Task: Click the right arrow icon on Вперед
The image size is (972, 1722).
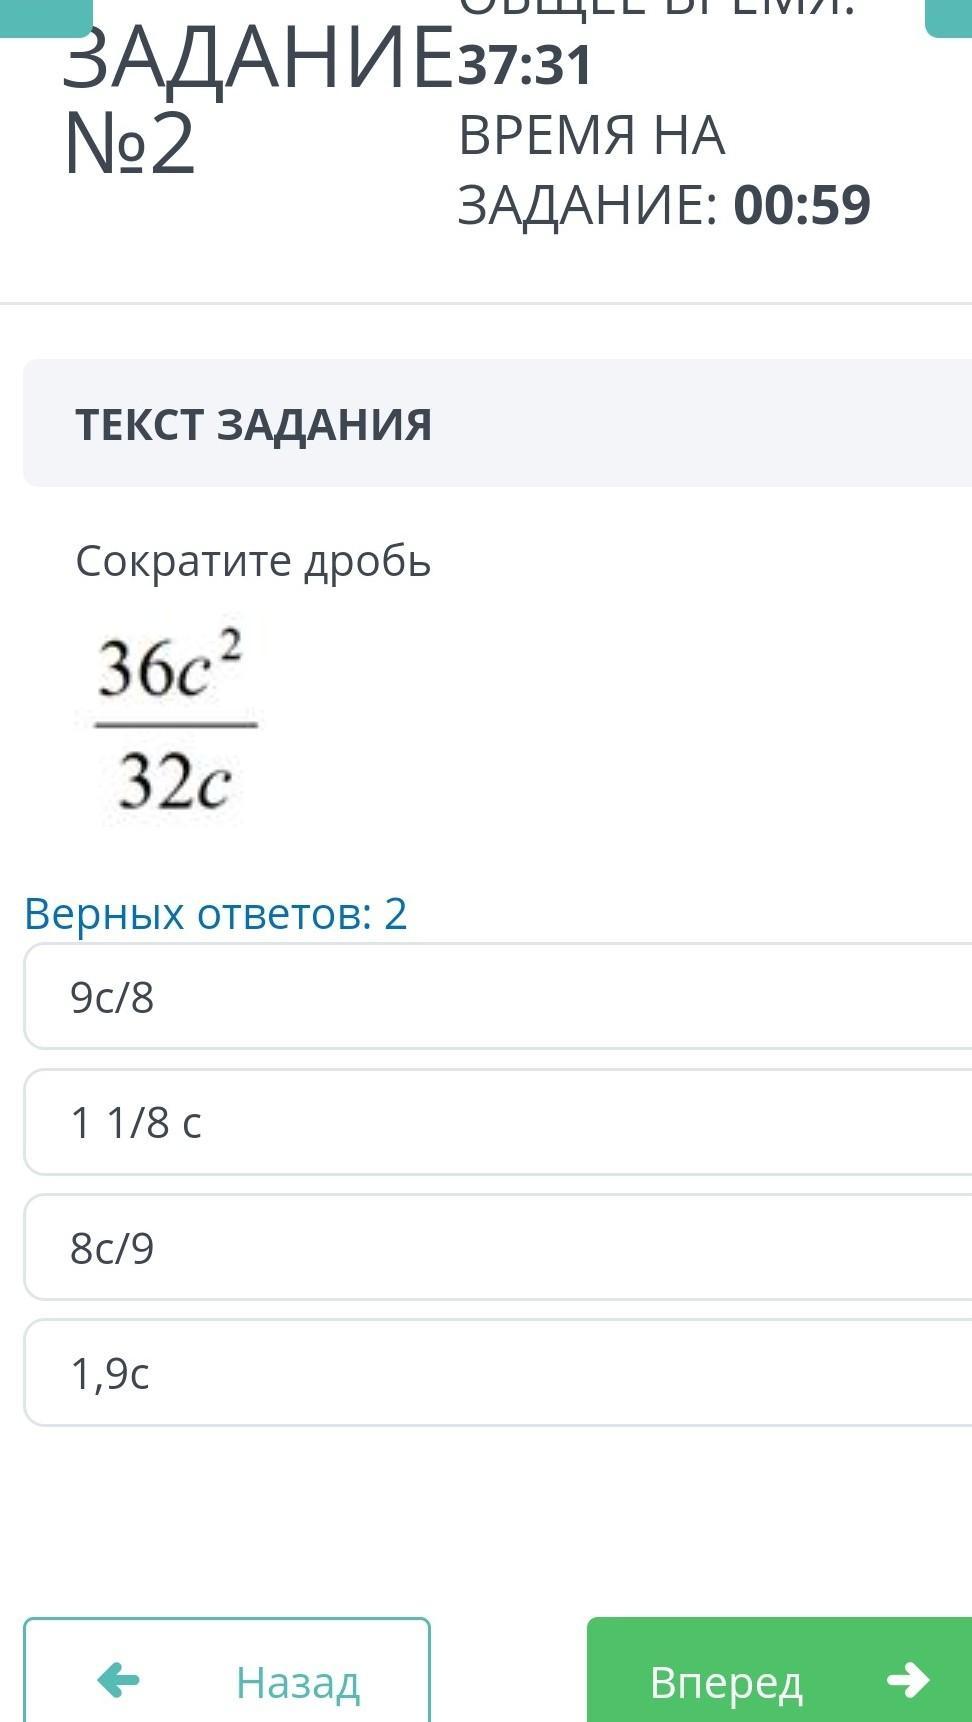Action: point(907,1680)
